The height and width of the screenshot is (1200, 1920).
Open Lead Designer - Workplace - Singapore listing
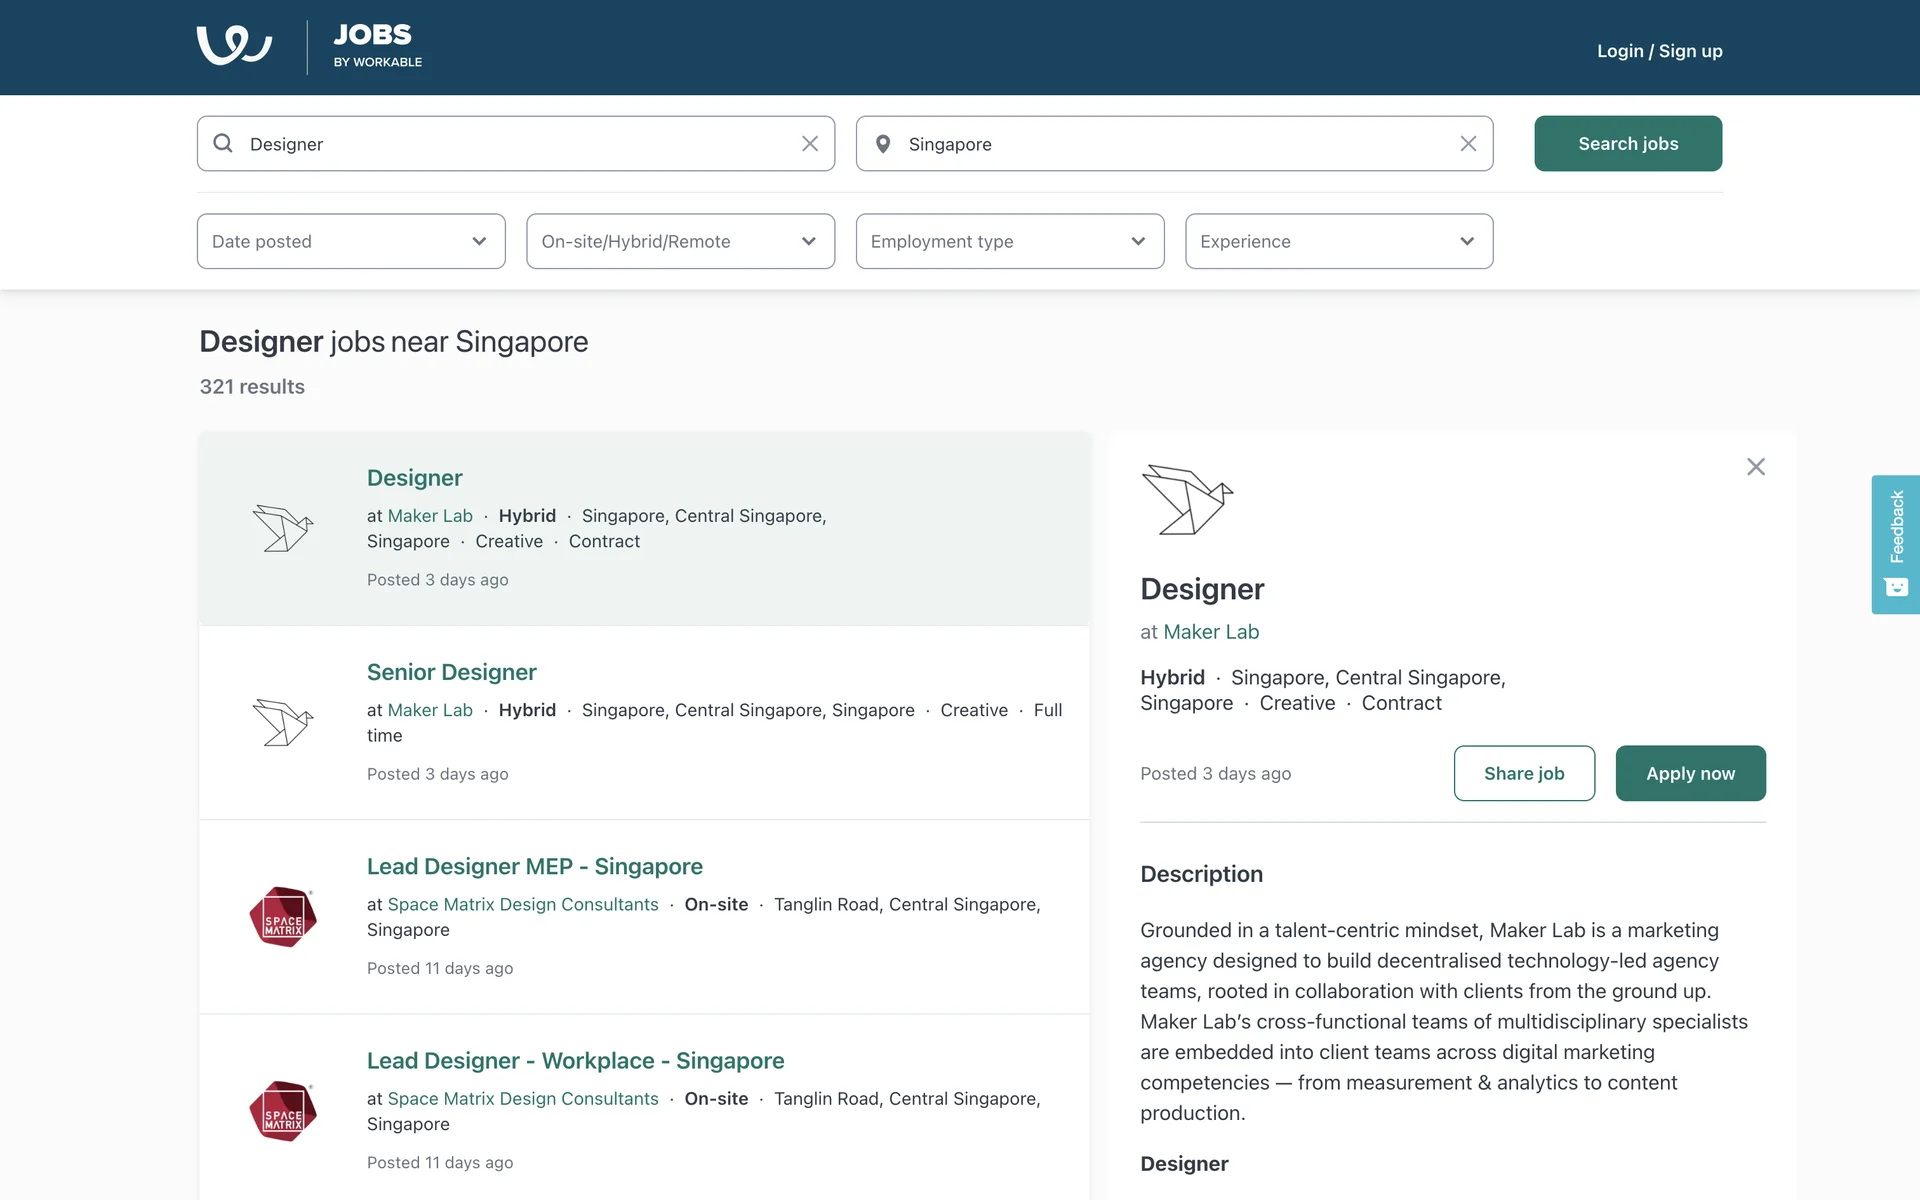point(575,1060)
